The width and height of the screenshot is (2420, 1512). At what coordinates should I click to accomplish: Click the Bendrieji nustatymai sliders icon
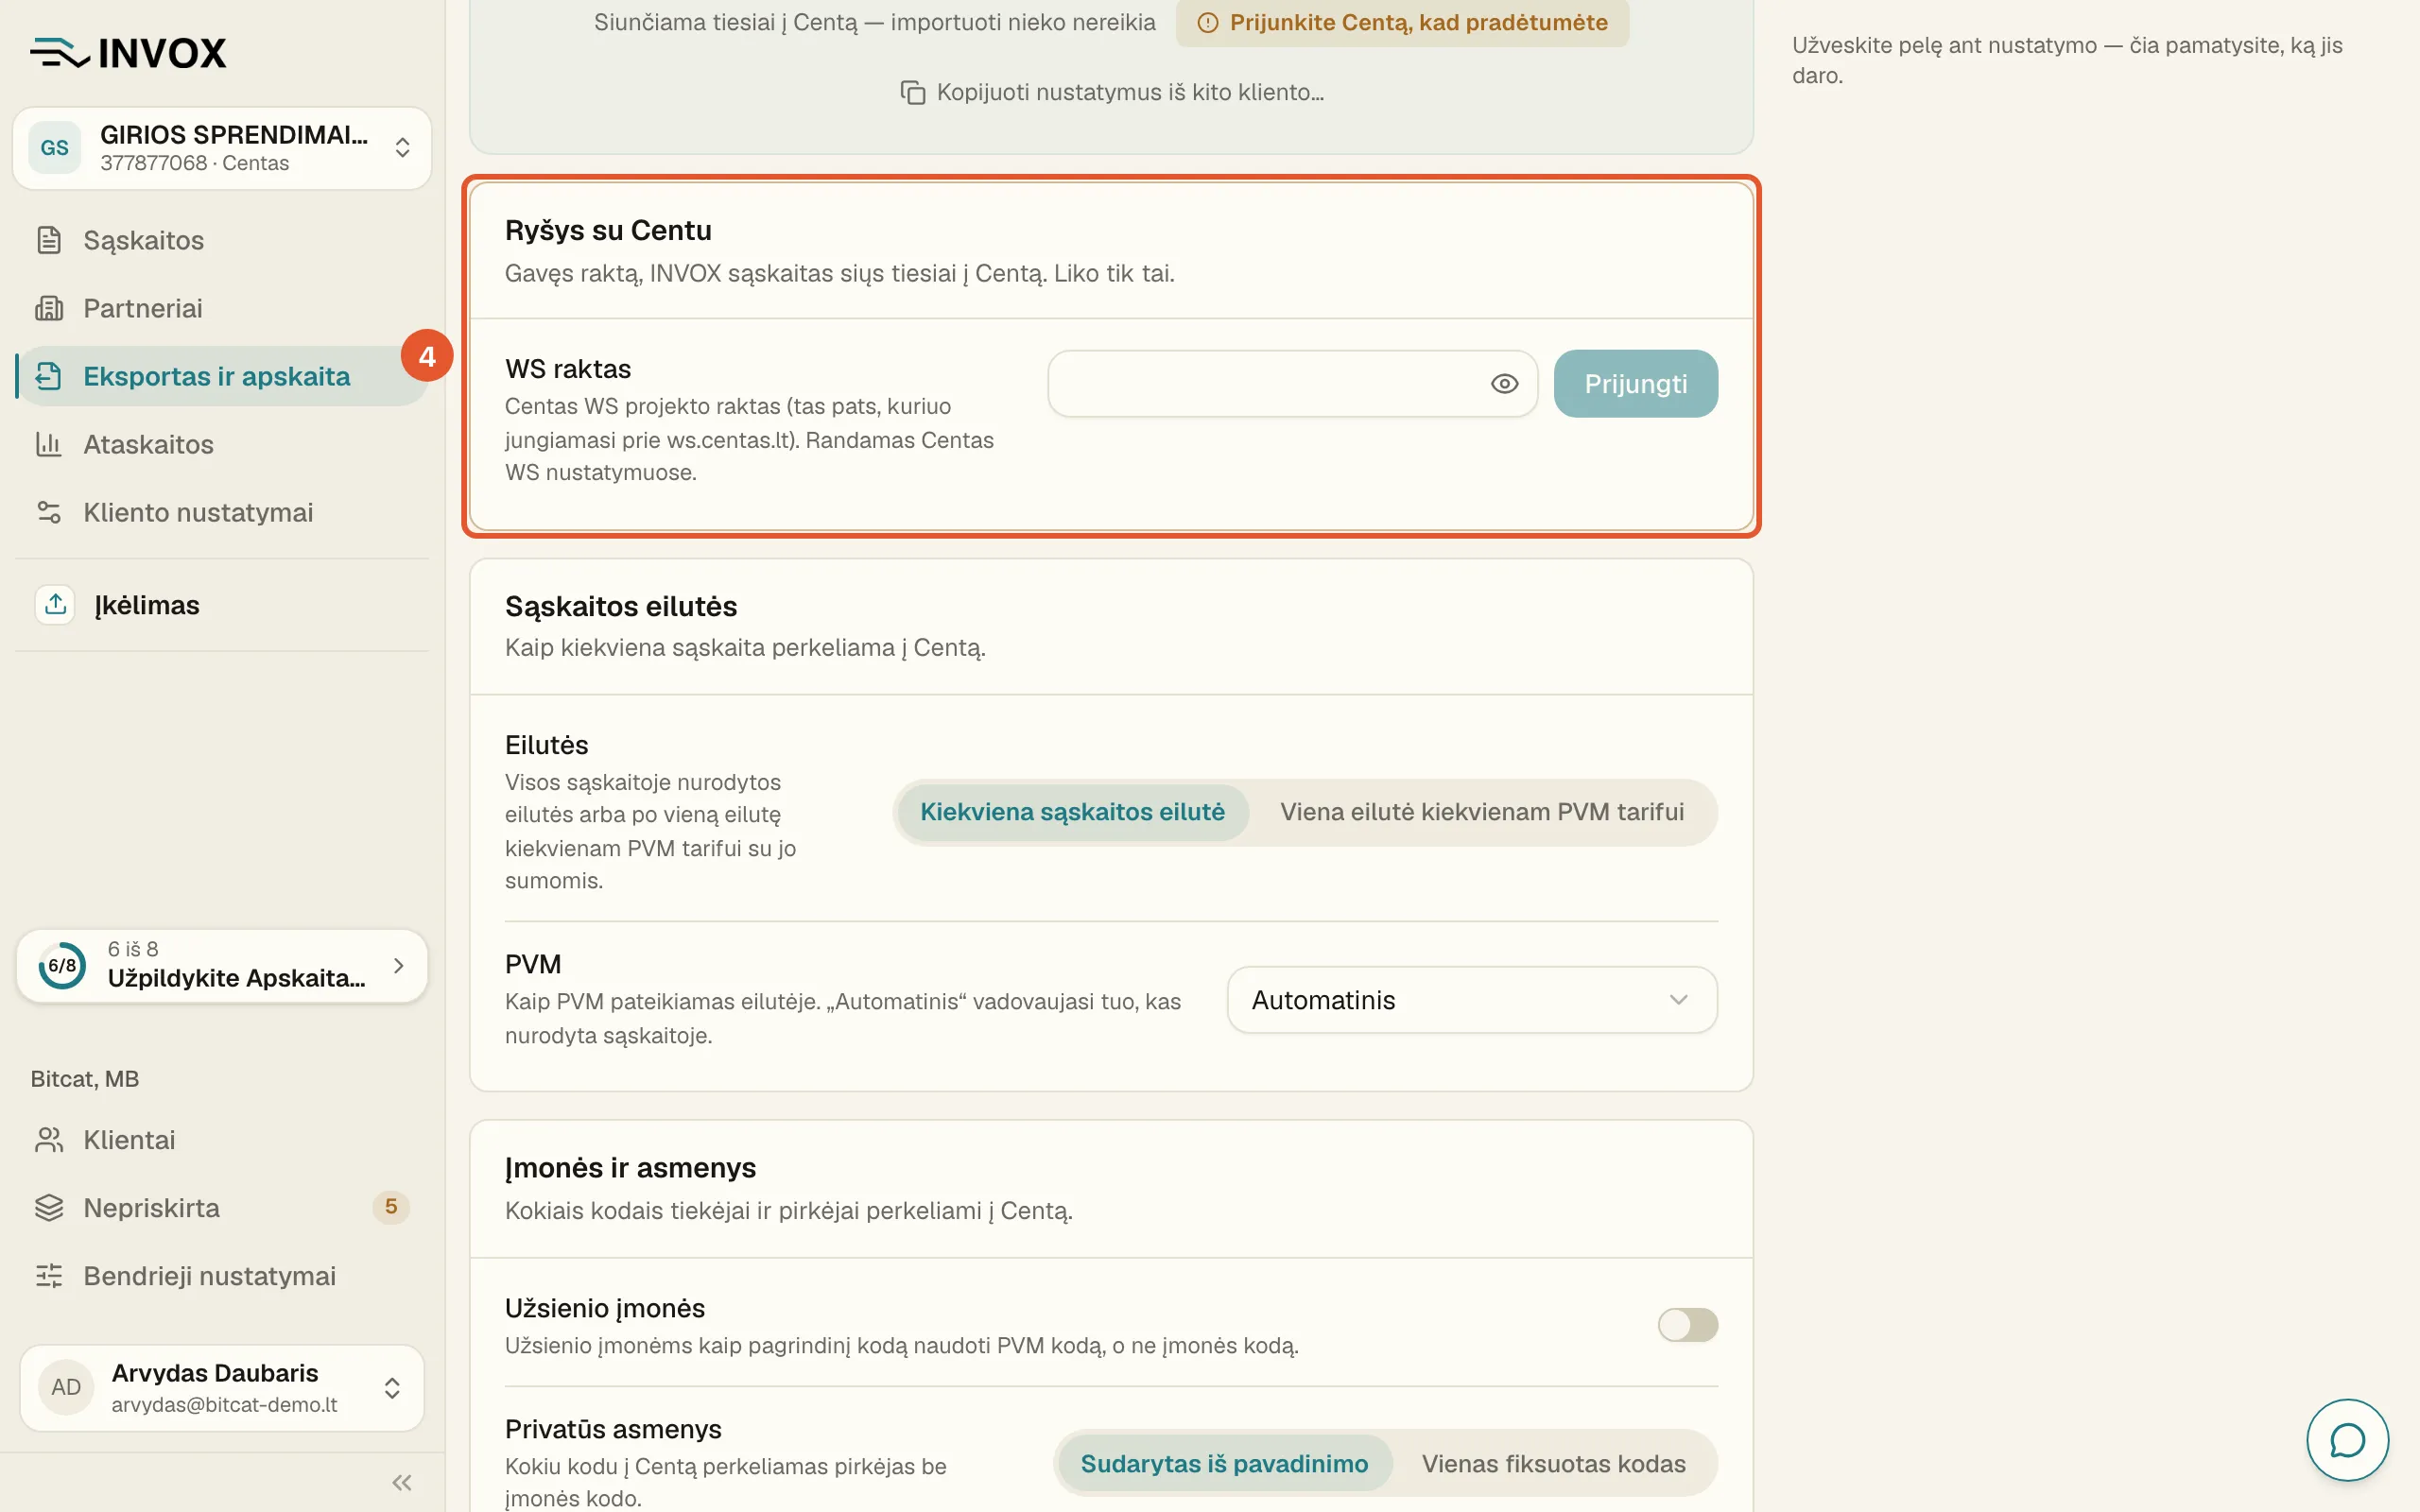[49, 1276]
